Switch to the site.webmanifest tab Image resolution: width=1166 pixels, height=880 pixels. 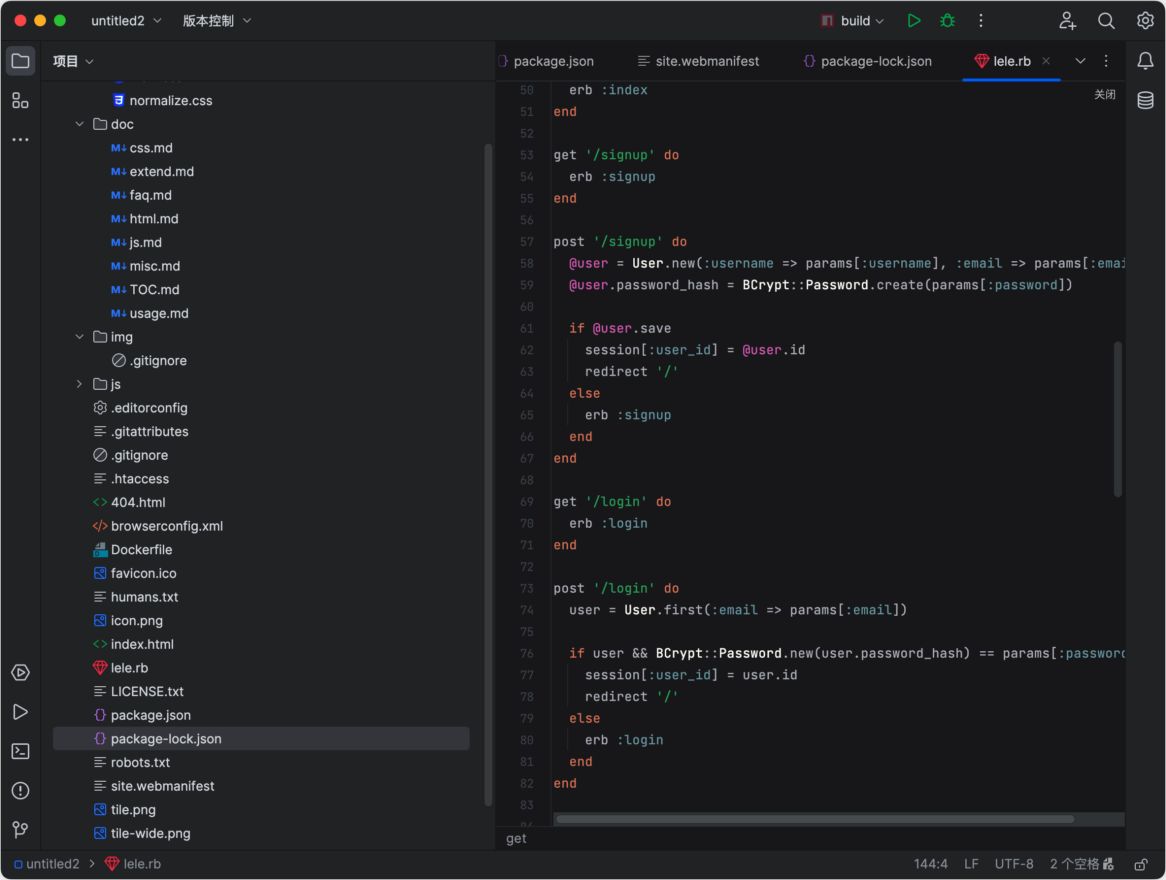[698, 61]
